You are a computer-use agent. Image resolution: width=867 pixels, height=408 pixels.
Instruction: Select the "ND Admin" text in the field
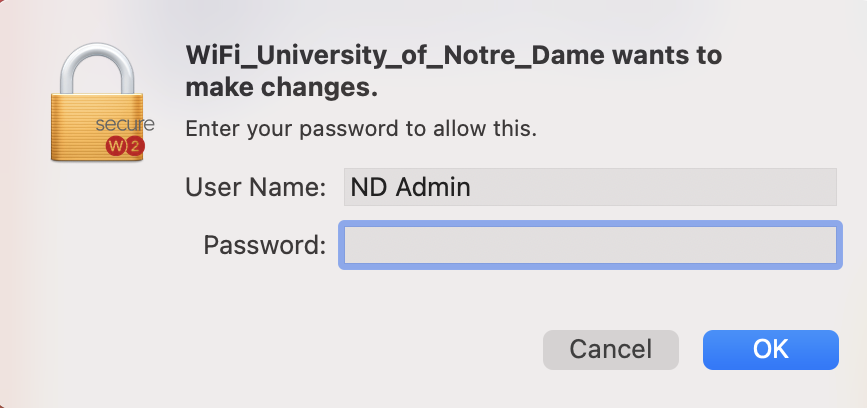pyautogui.click(x=410, y=187)
